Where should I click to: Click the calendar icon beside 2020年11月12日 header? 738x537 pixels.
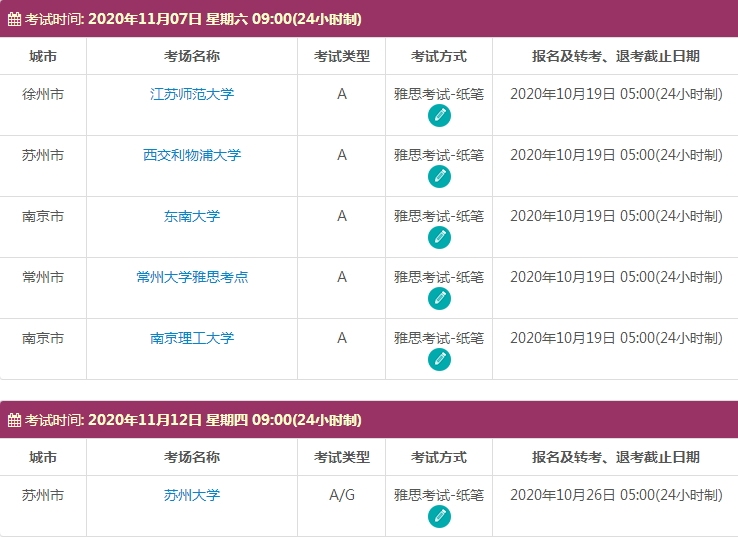pos(14,420)
